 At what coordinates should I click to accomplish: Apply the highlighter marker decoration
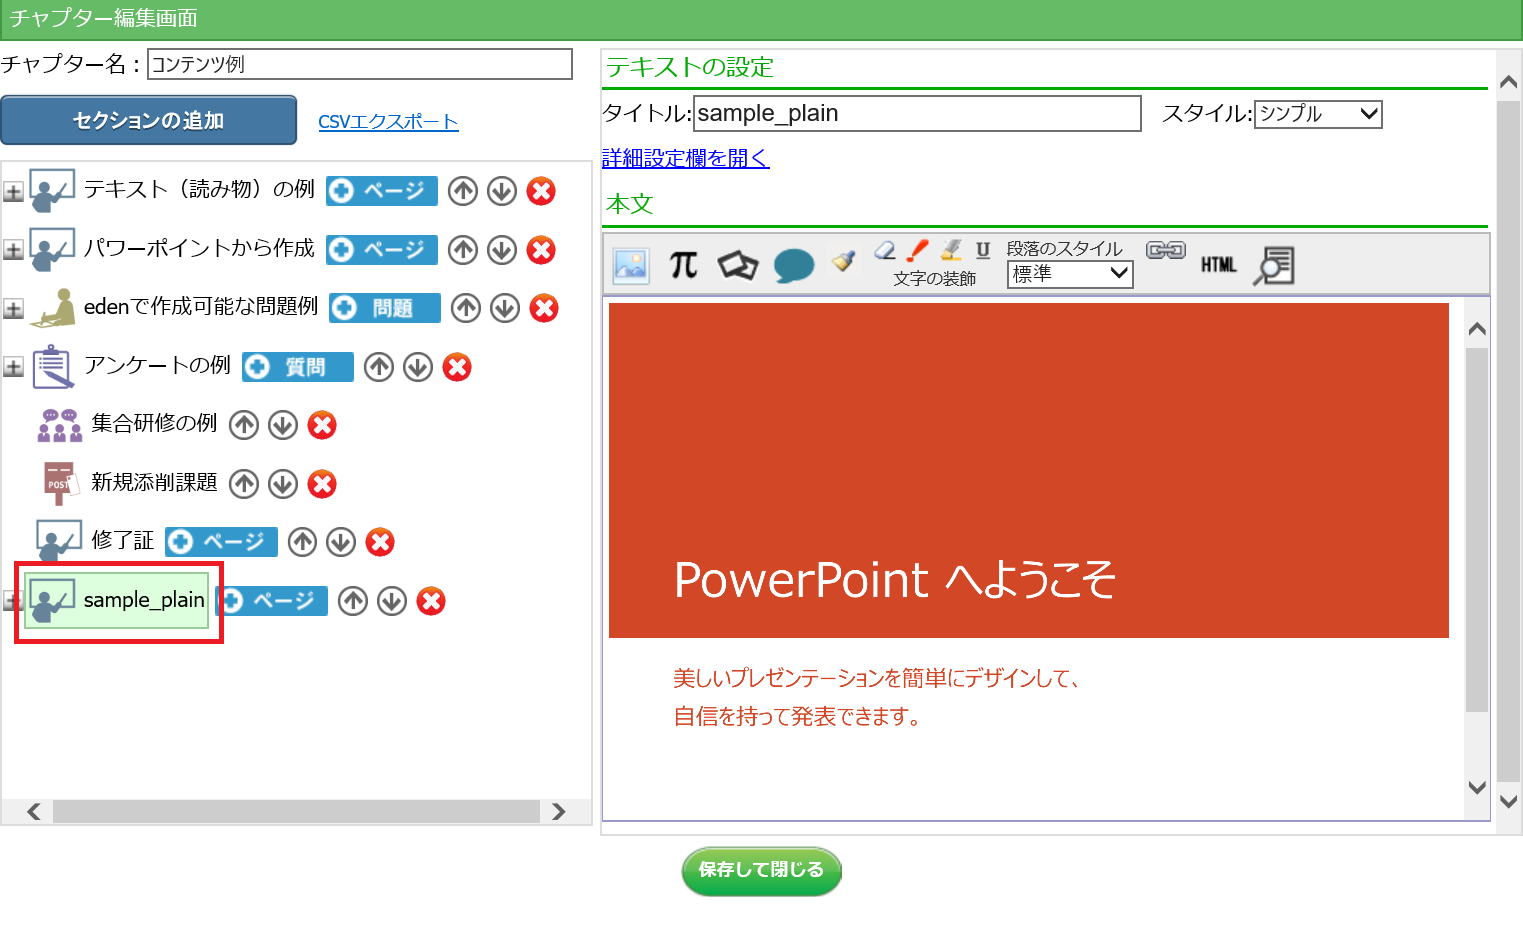[951, 250]
